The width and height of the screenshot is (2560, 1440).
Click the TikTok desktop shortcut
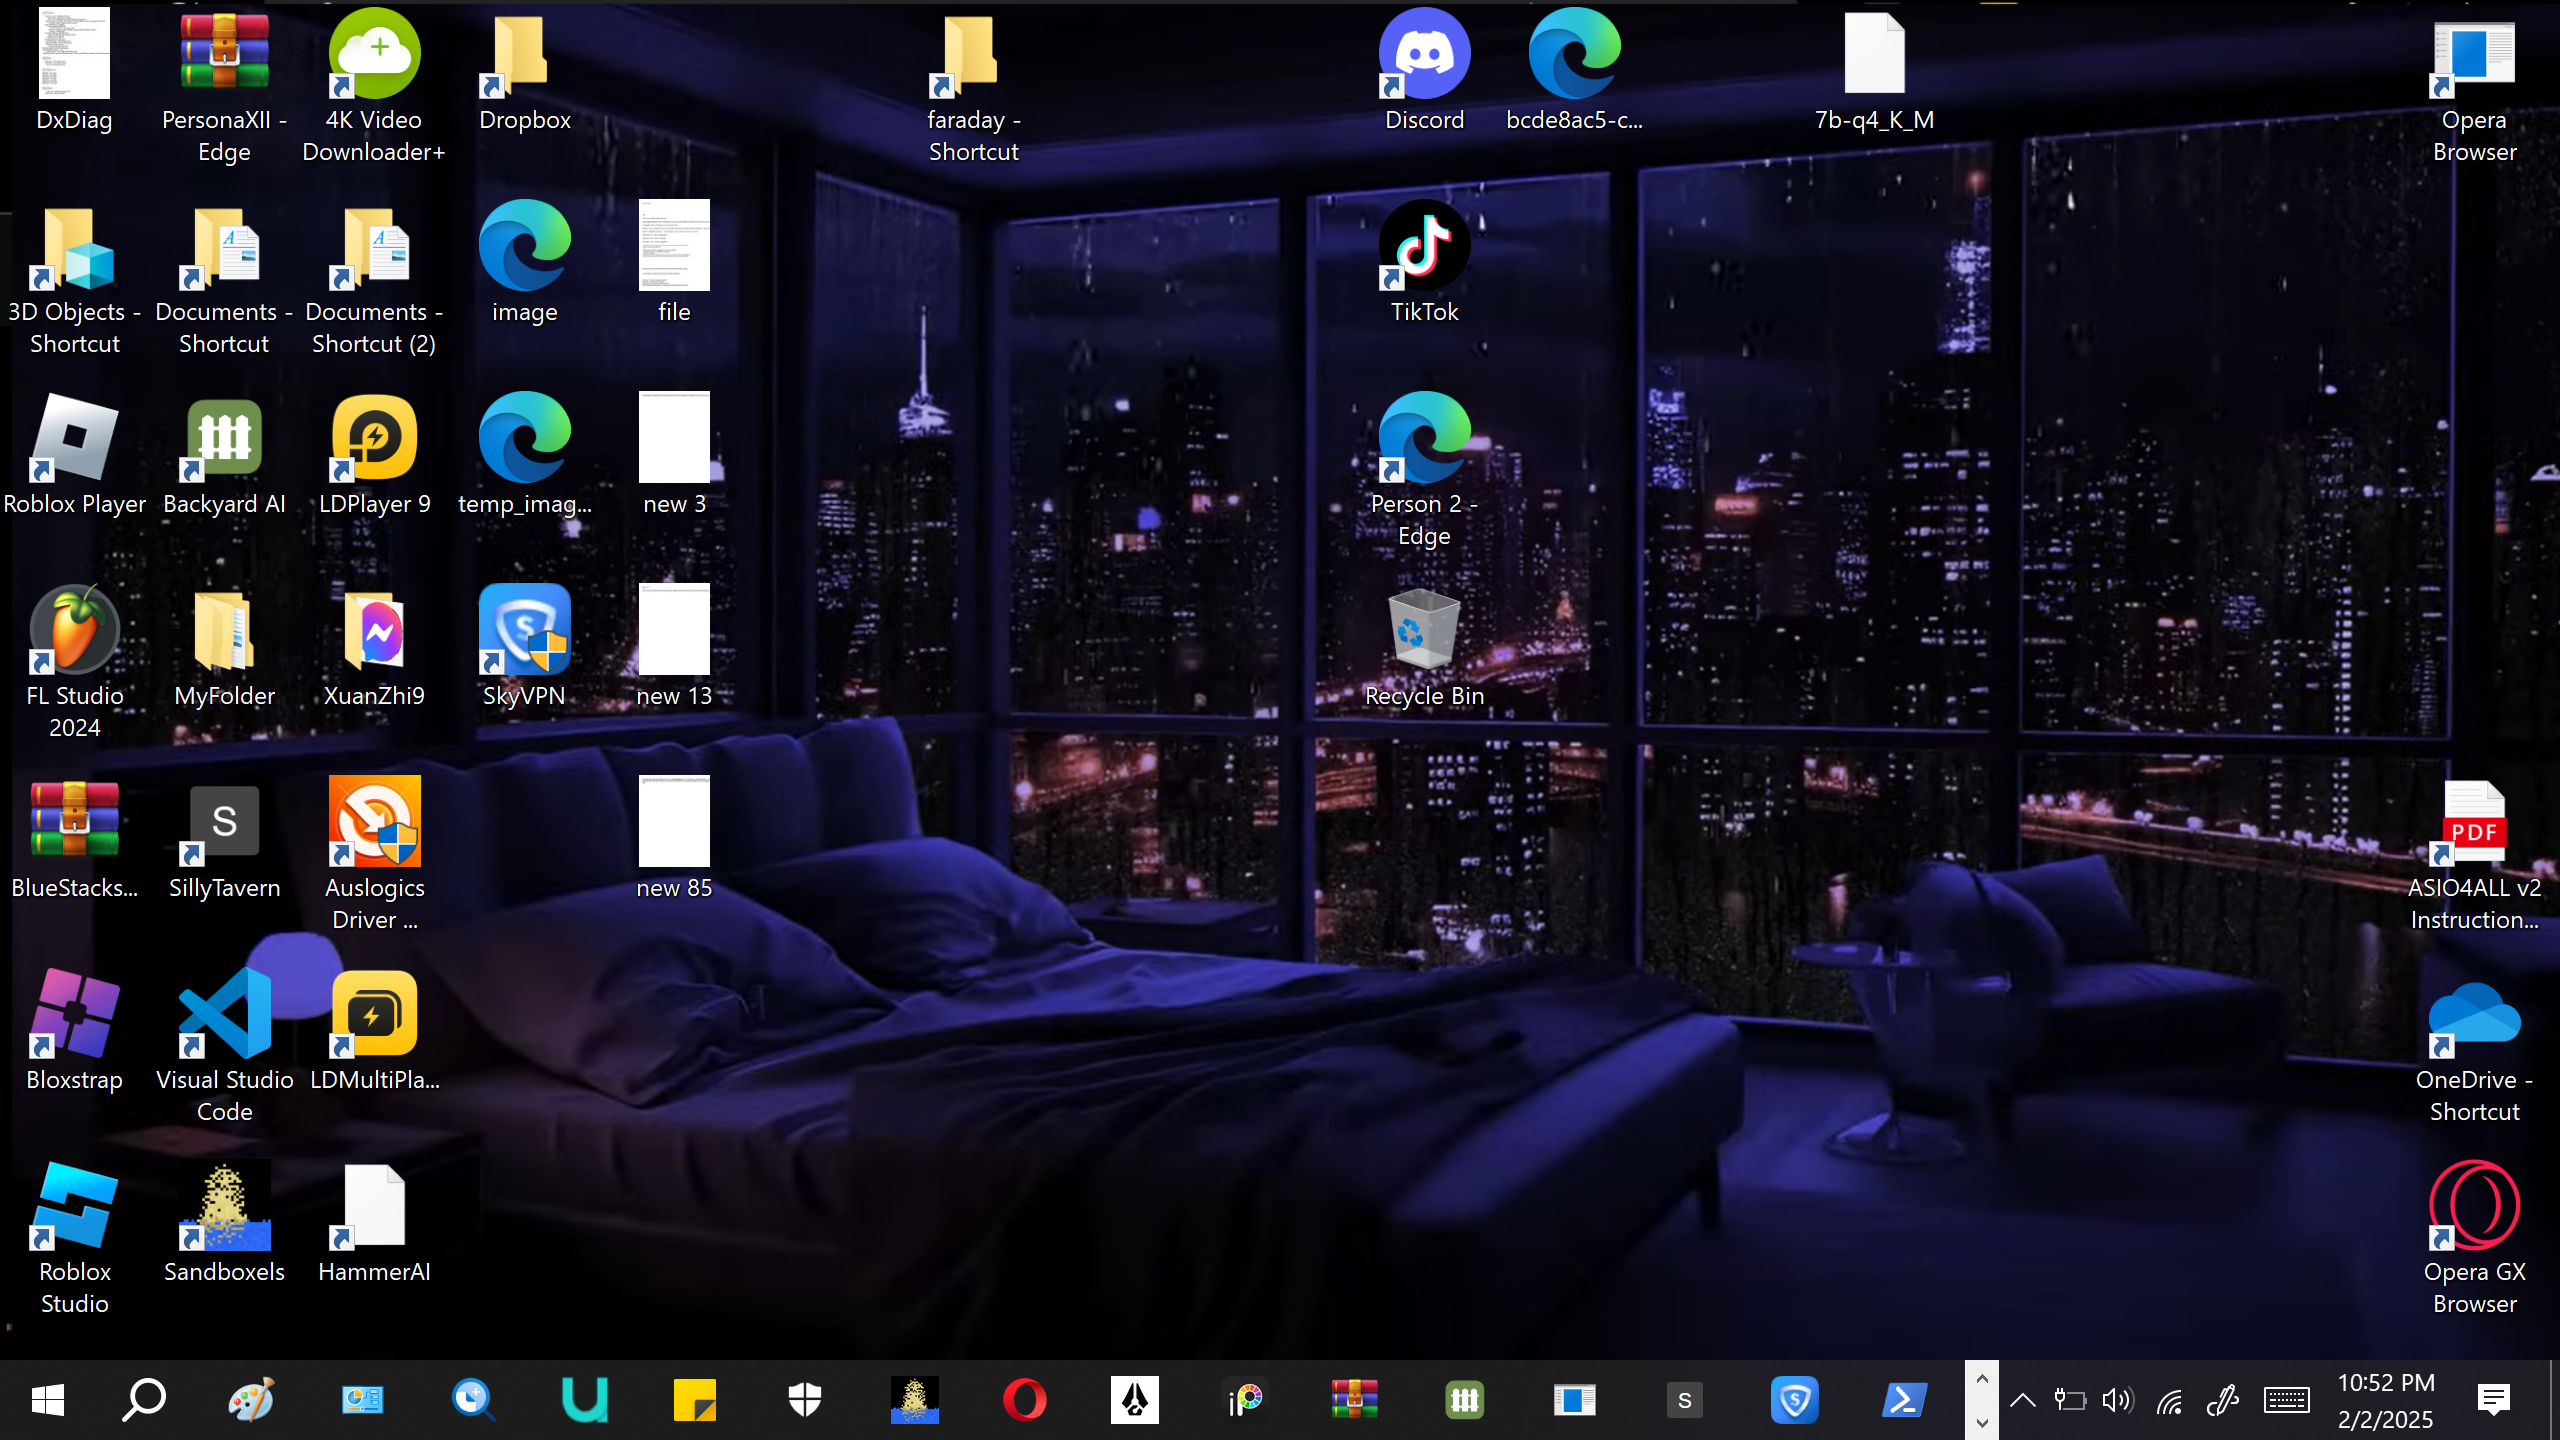pyautogui.click(x=1424, y=247)
